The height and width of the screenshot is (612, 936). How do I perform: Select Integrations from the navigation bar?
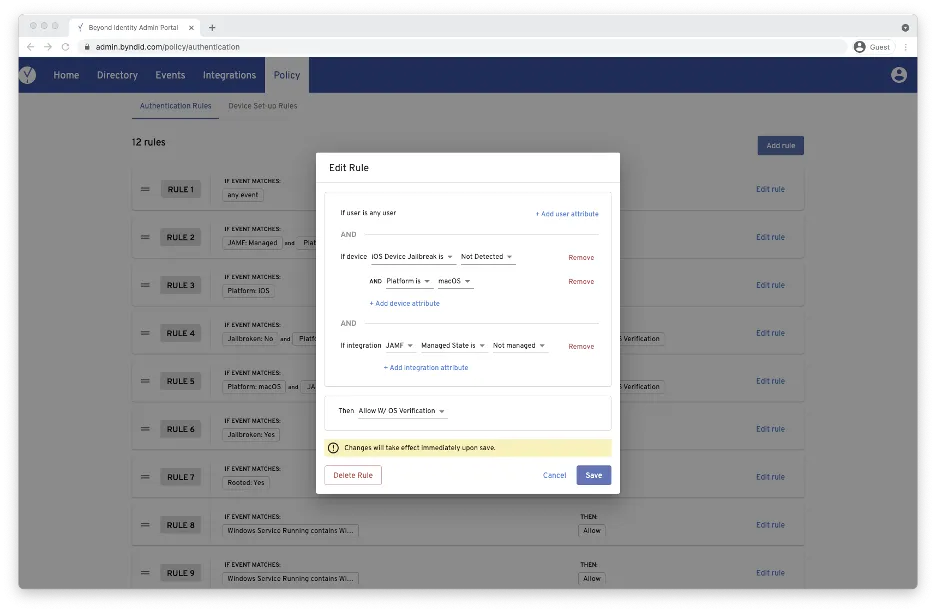tap(229, 74)
